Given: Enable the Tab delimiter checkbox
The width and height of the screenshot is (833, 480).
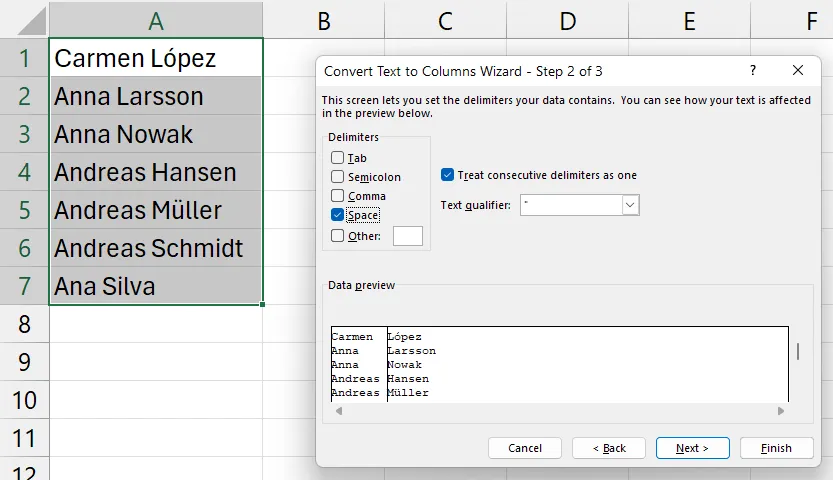Looking at the screenshot, I should (338, 158).
